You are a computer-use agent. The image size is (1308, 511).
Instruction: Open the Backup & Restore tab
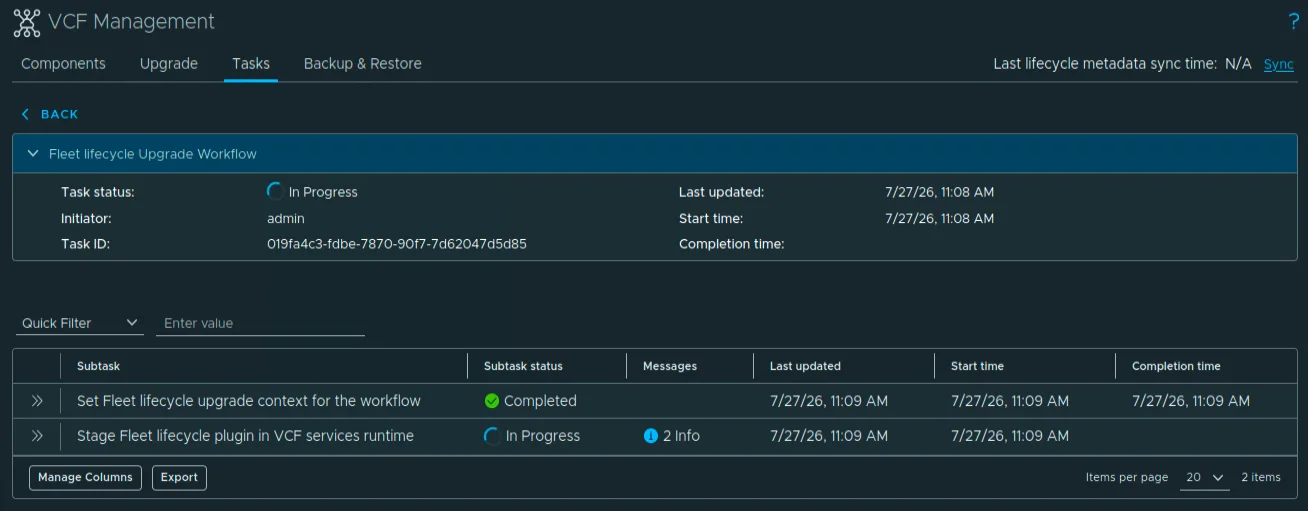coord(363,63)
